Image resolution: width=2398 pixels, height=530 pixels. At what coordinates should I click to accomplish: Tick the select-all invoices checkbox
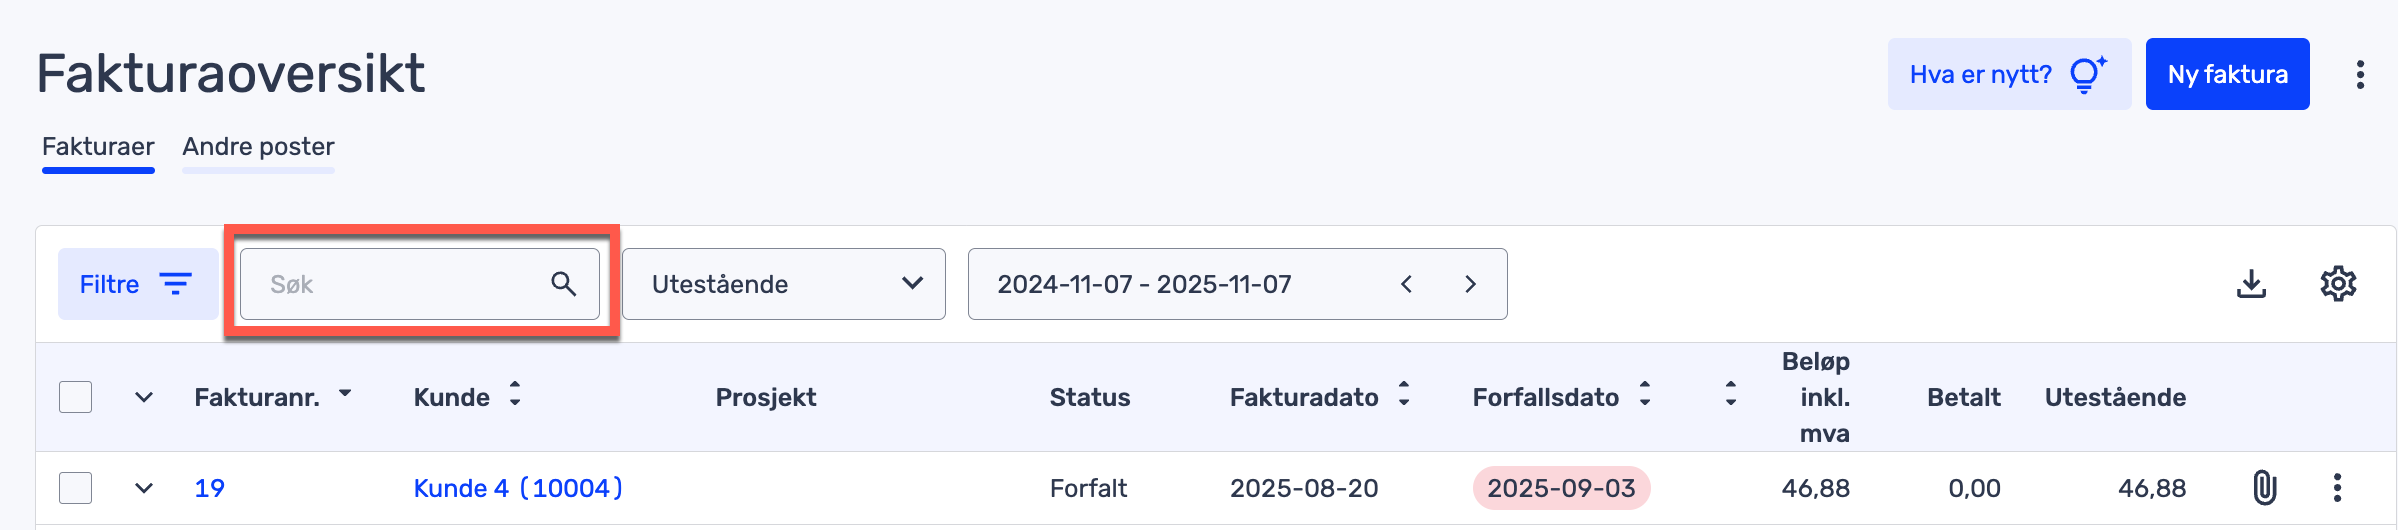tap(76, 397)
